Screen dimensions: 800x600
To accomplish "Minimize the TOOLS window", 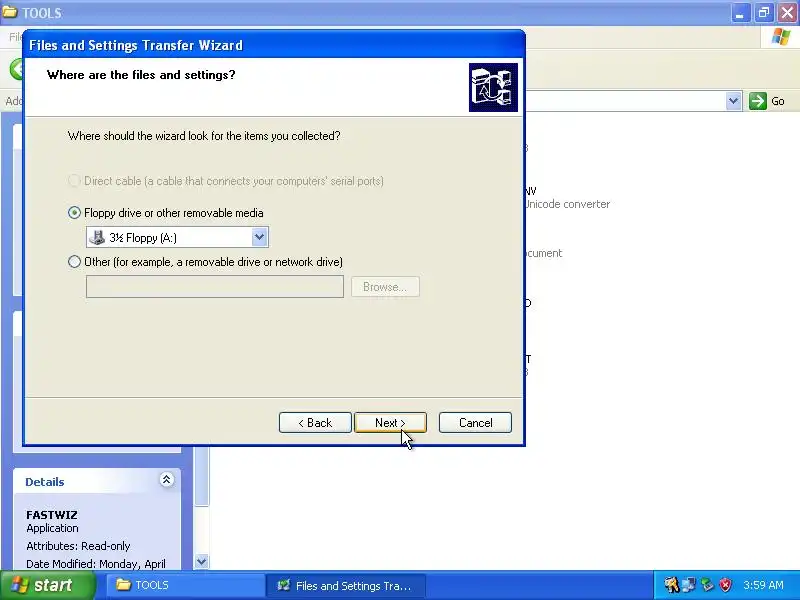I will point(740,12).
